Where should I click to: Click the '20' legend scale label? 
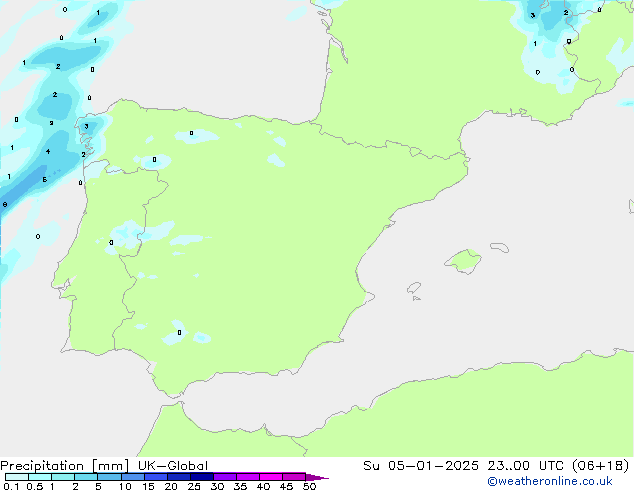coord(171,486)
